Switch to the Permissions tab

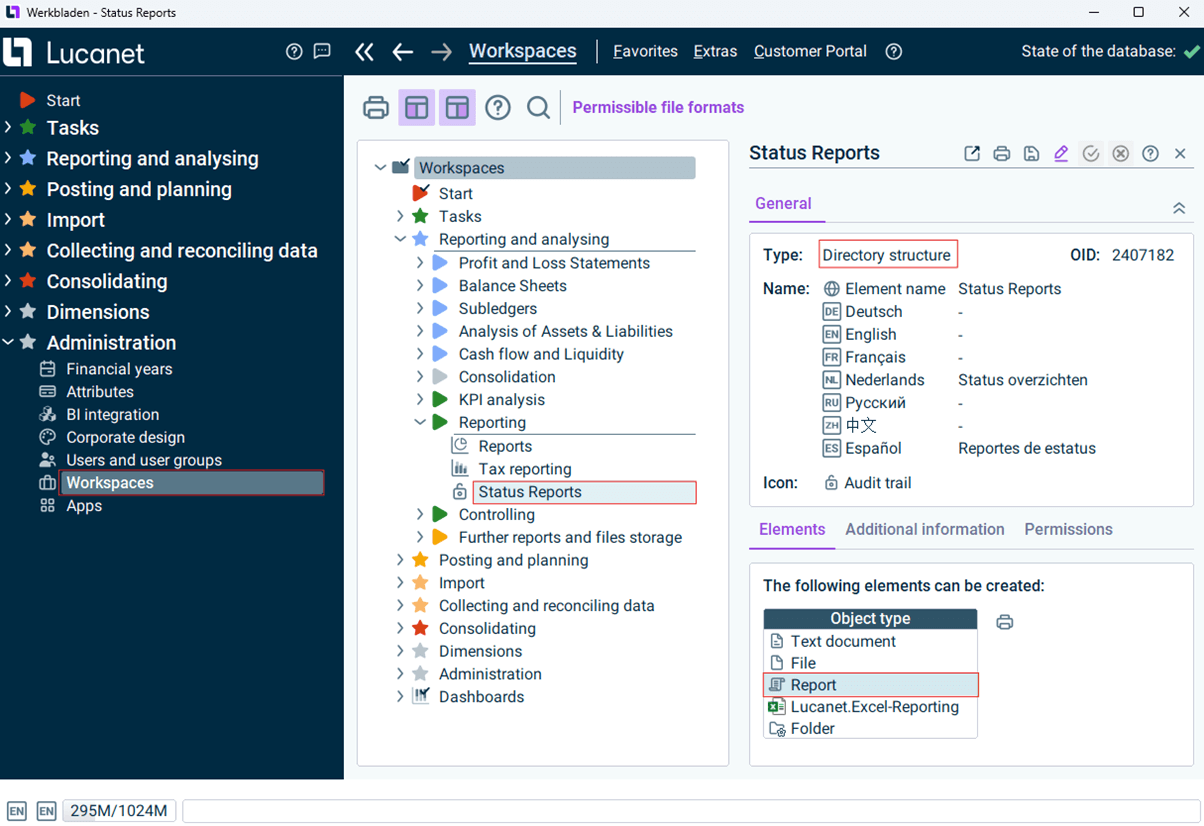[x=1068, y=529]
